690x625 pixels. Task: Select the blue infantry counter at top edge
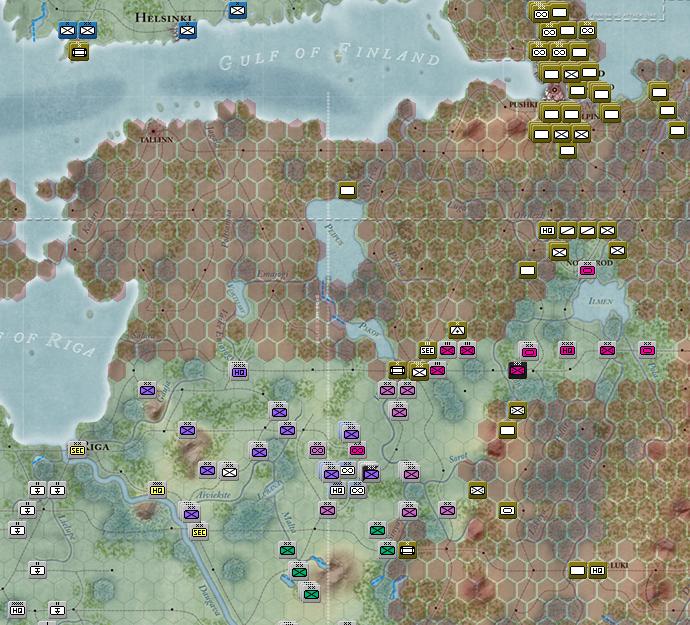238,10
